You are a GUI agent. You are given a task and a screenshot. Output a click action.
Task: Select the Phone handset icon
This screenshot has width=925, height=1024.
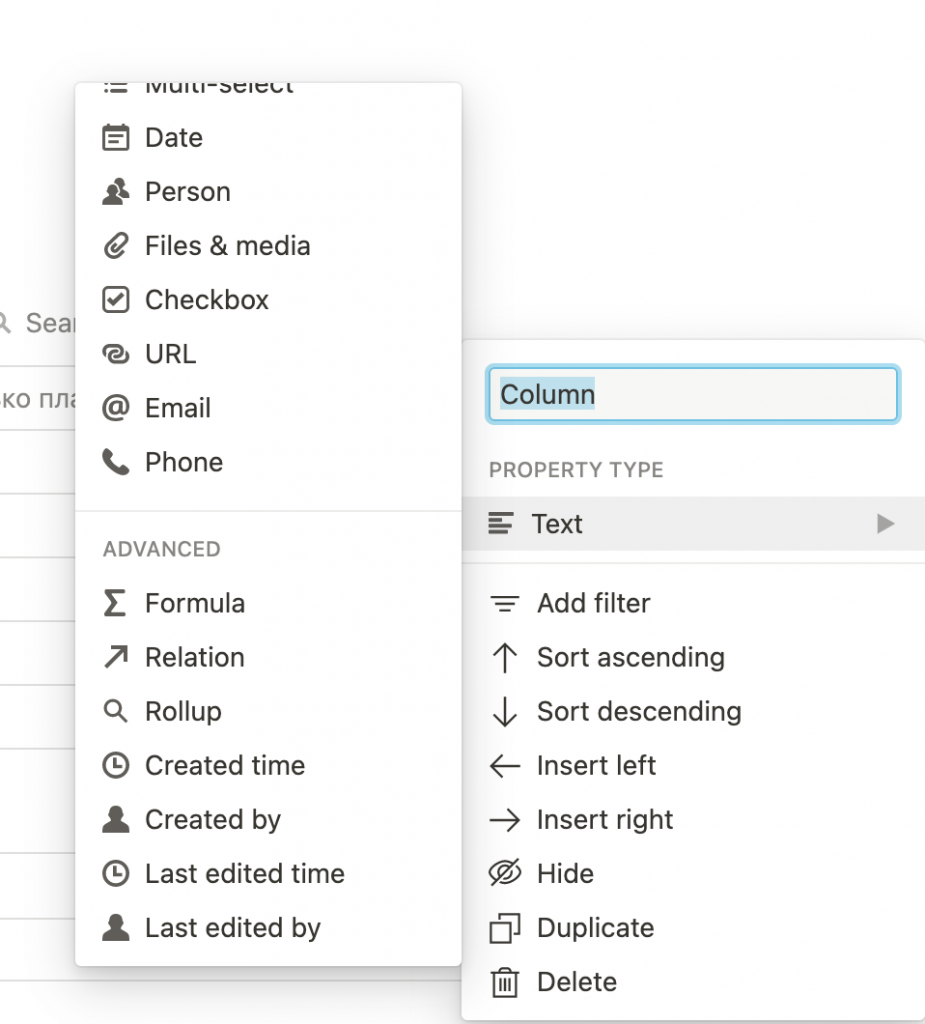(x=116, y=462)
